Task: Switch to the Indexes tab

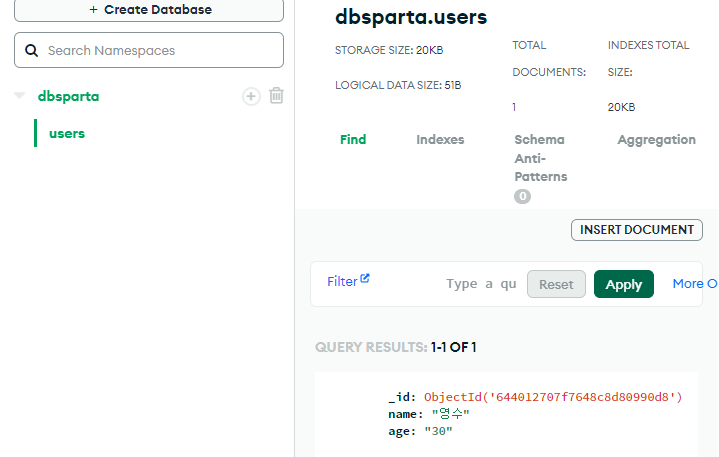Action: (440, 139)
